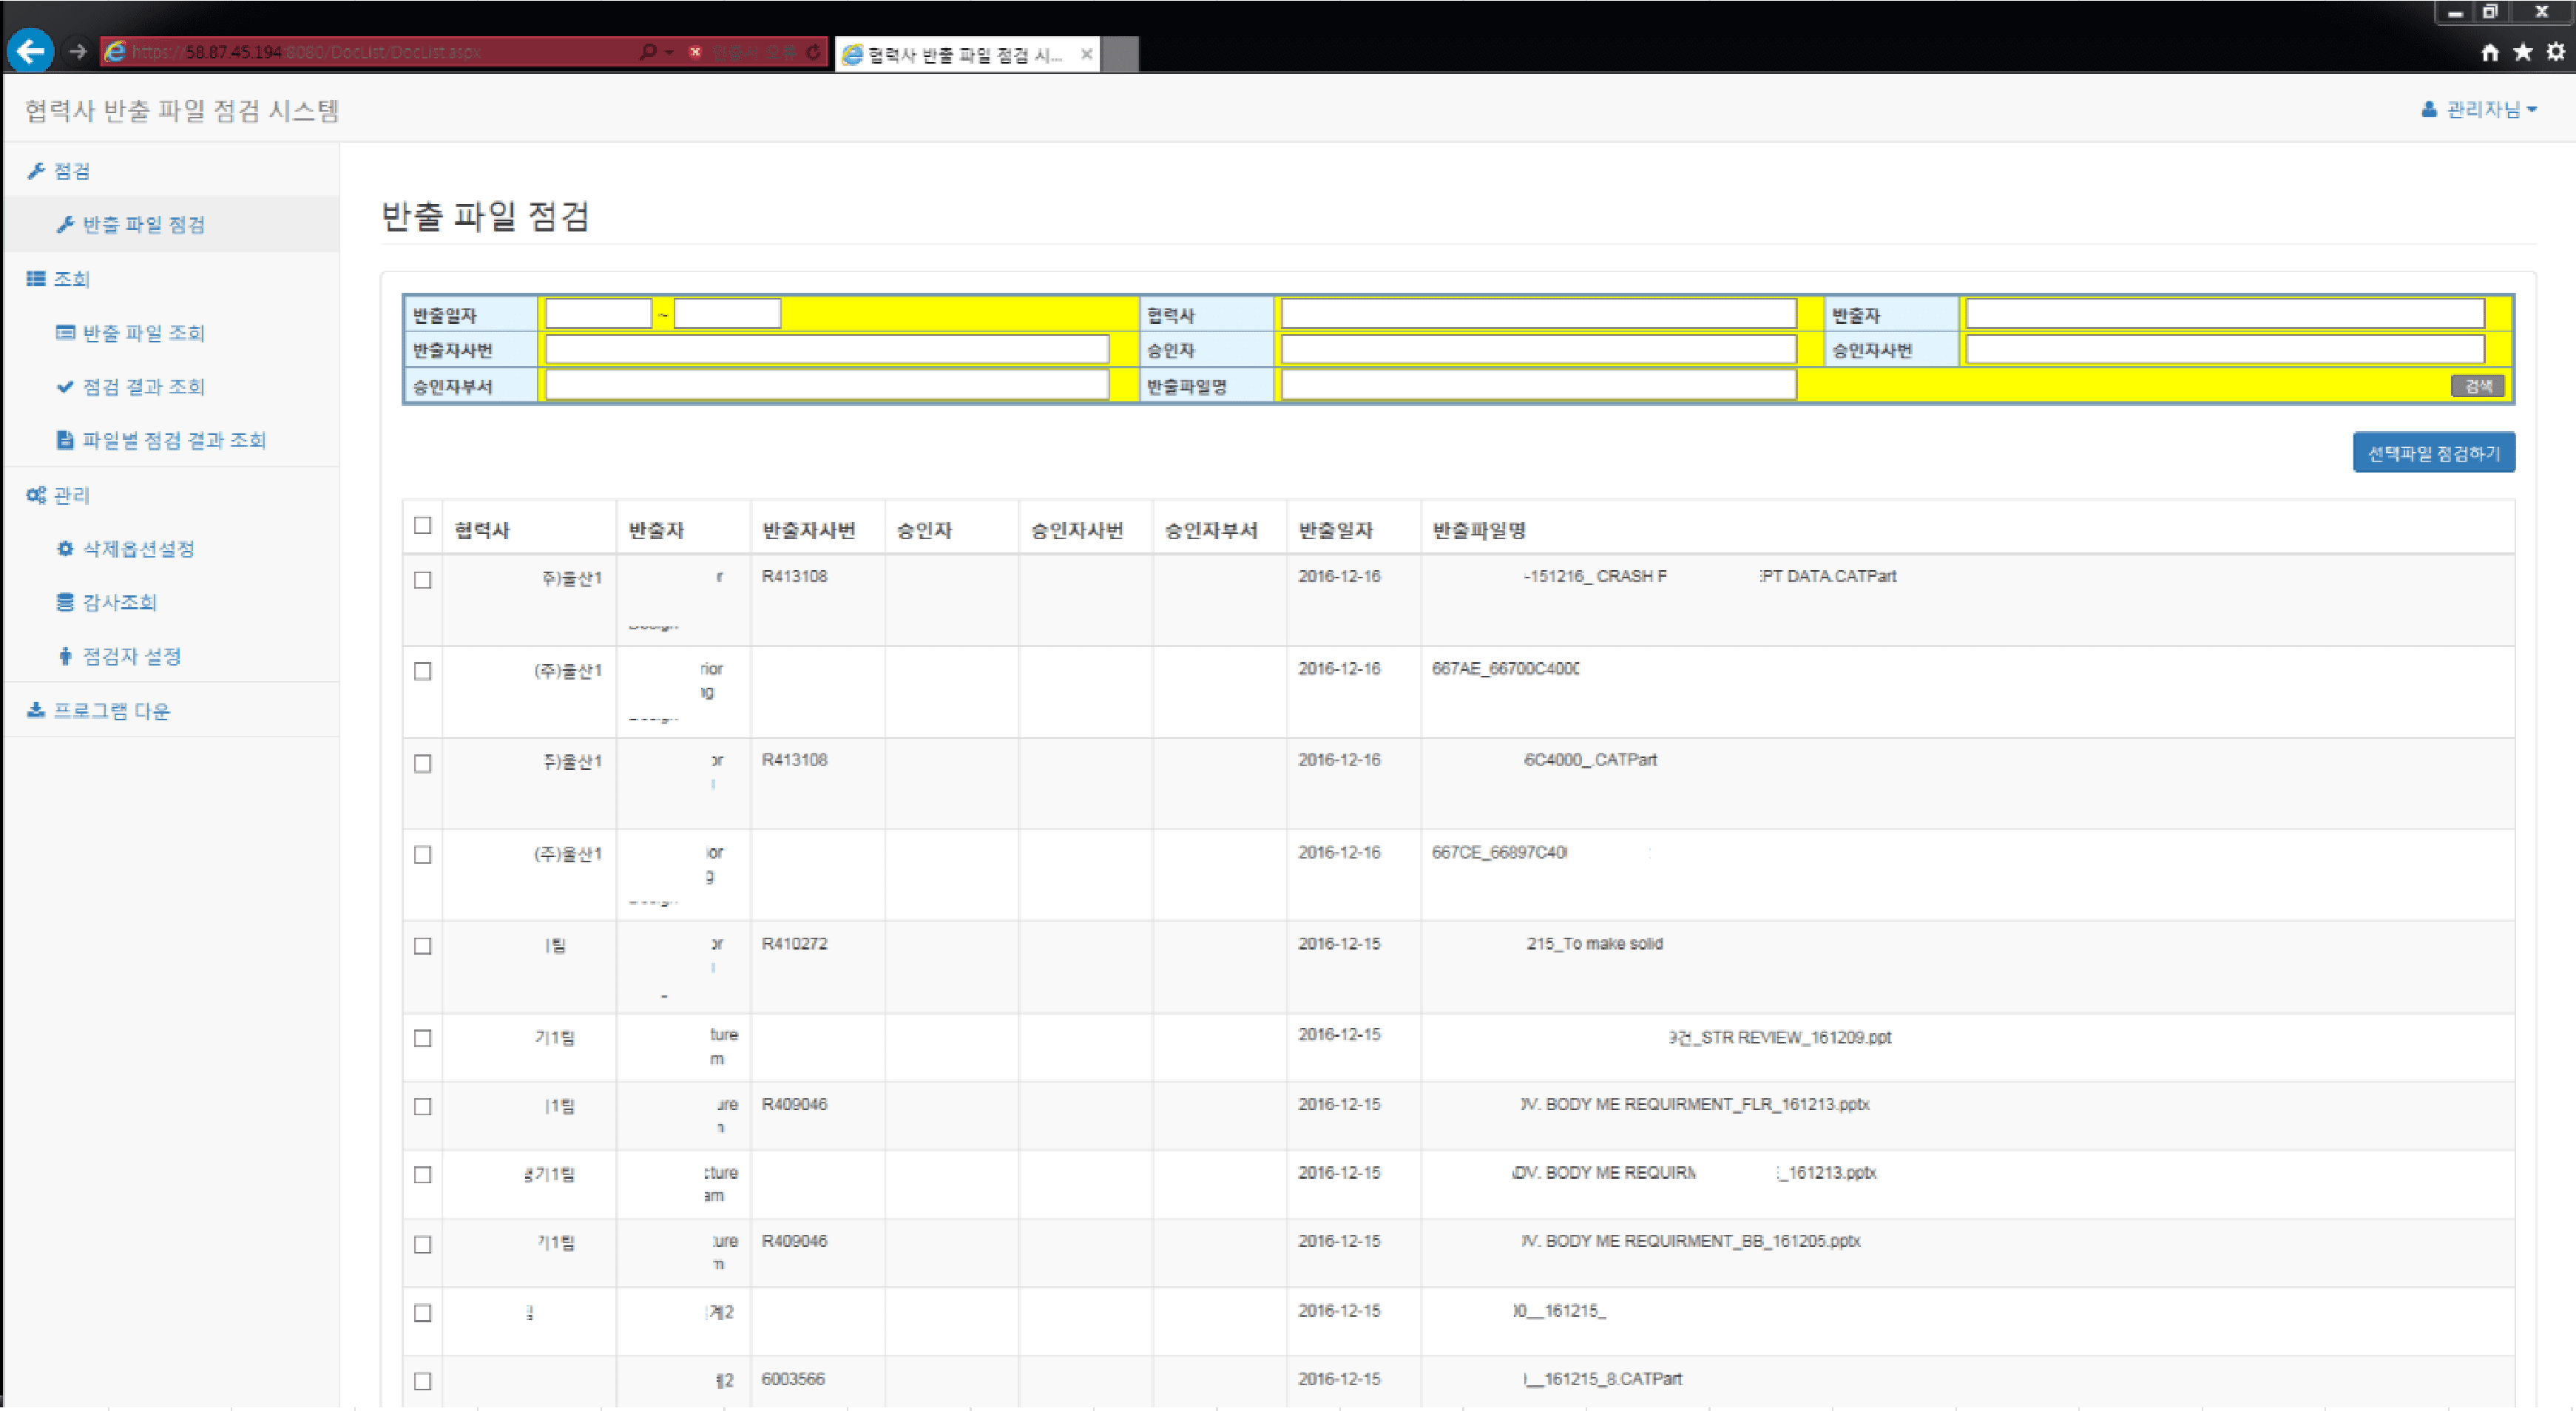
Task: Open 감사조회 sidebar item
Action: click(107, 602)
